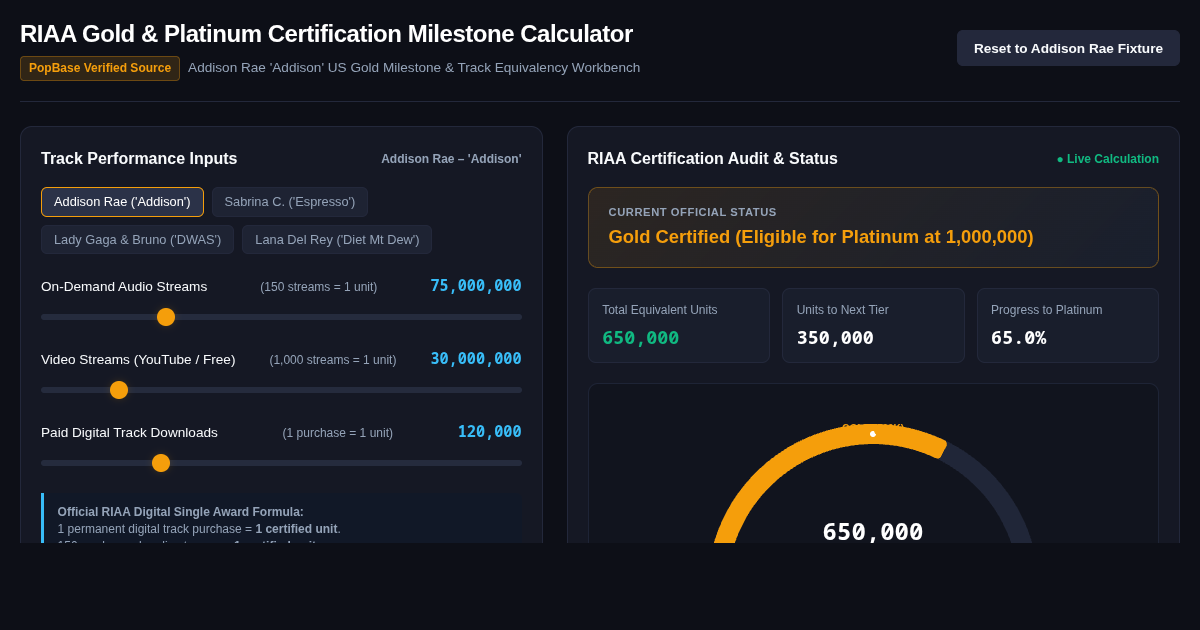Click Official RIAA Digital Single Award Formula text
The height and width of the screenshot is (630, 1200).
click(x=181, y=512)
